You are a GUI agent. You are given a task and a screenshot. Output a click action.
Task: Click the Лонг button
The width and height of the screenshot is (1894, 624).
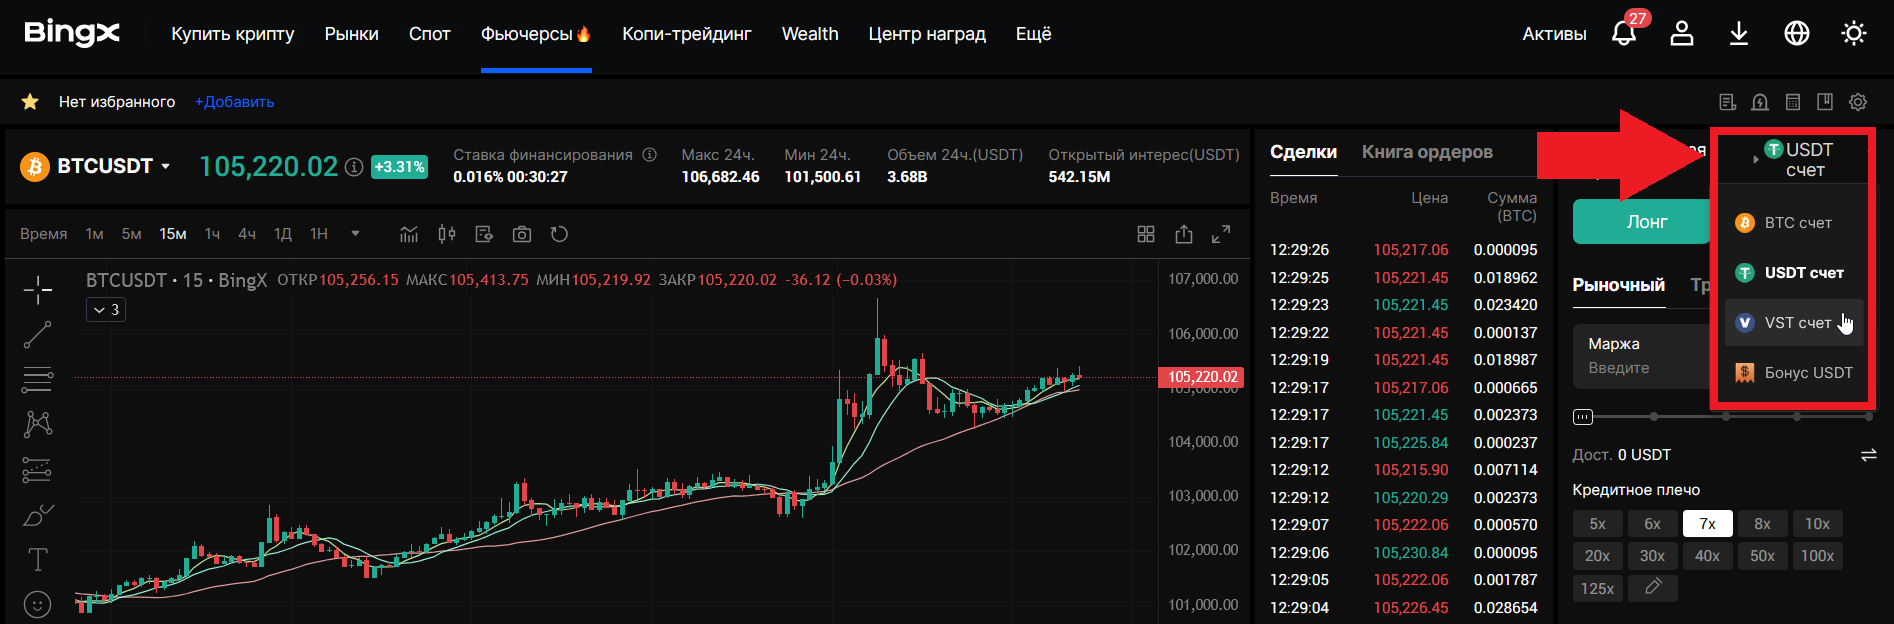click(x=1647, y=222)
